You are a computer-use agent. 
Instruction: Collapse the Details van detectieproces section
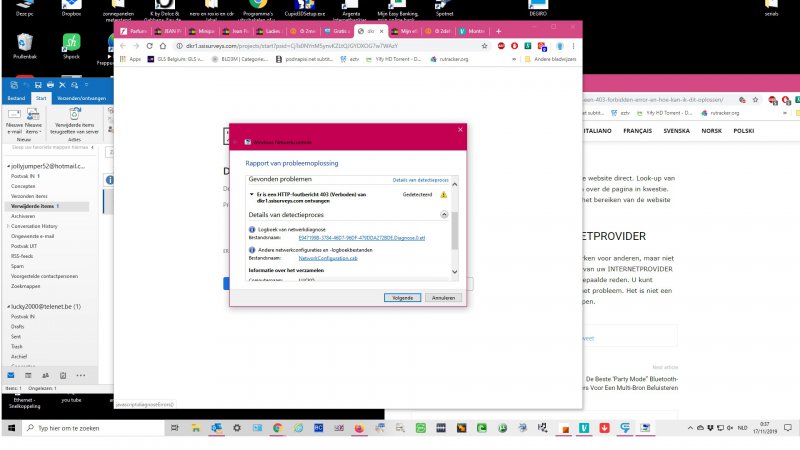[x=443, y=214]
